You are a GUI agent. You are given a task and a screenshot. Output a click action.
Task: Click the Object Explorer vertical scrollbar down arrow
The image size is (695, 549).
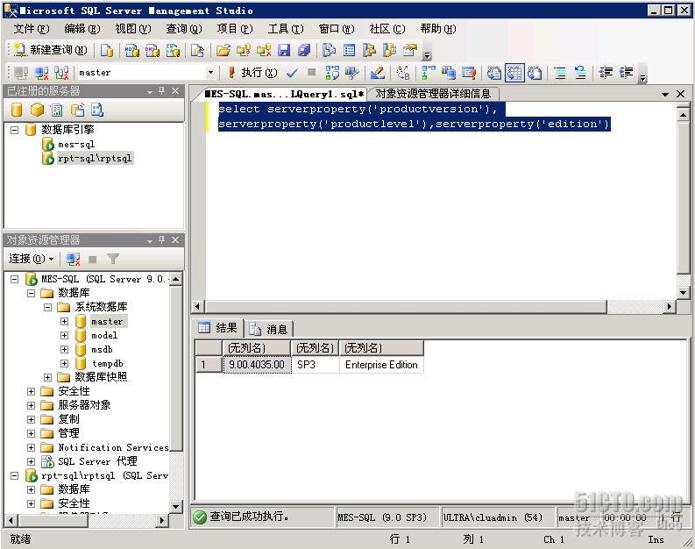point(176,506)
